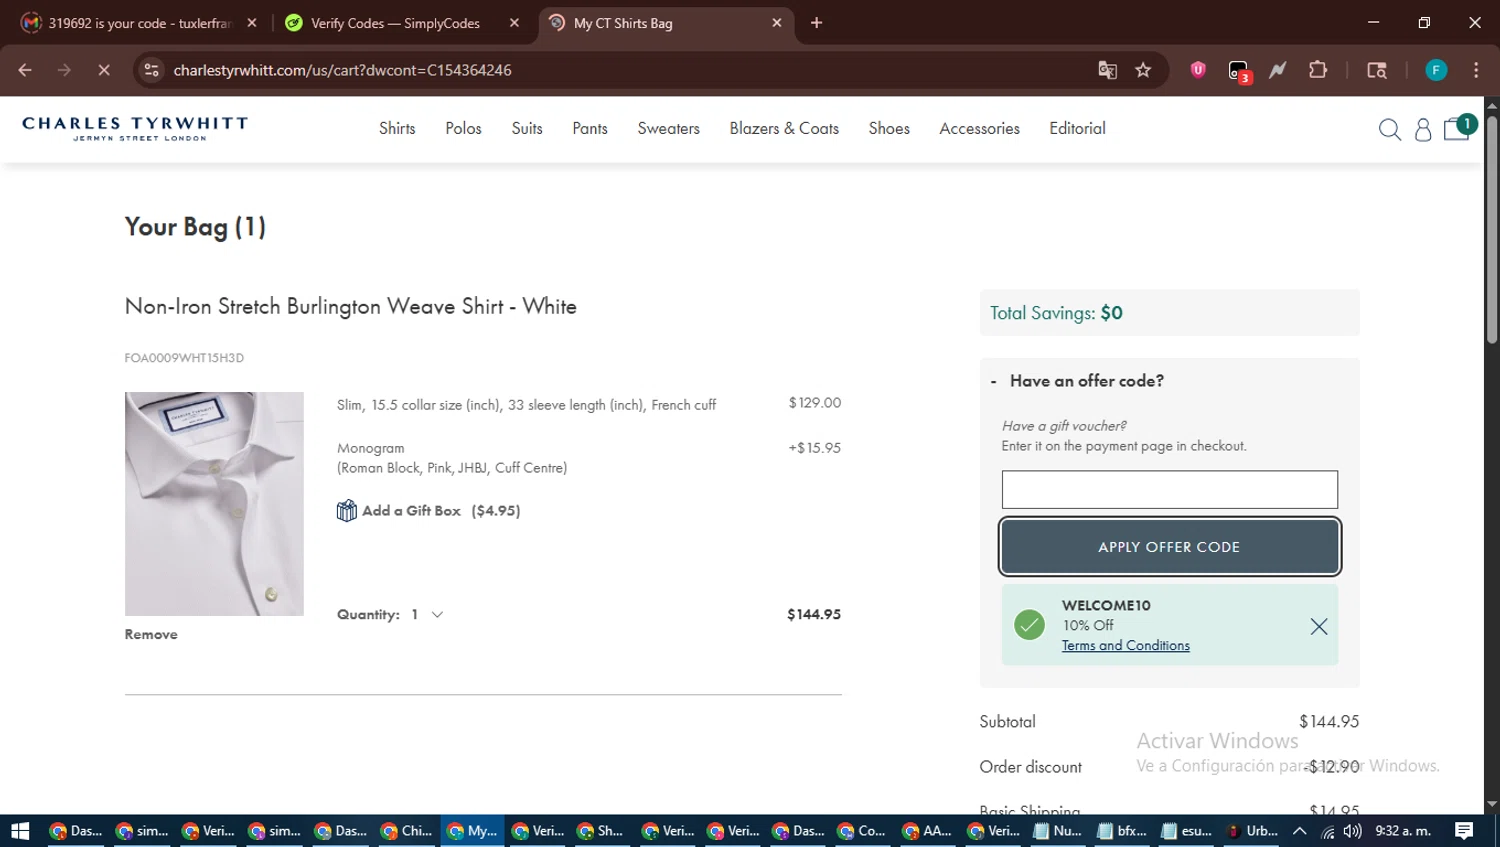
Task: Open a new browser tab
Action: coord(816,23)
